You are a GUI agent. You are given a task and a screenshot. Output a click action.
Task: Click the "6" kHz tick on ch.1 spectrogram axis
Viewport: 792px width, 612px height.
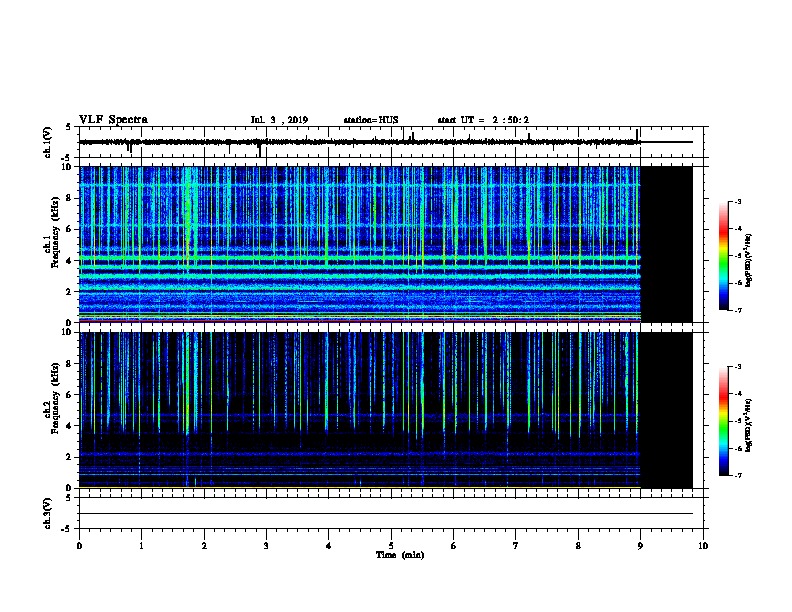click(x=70, y=229)
